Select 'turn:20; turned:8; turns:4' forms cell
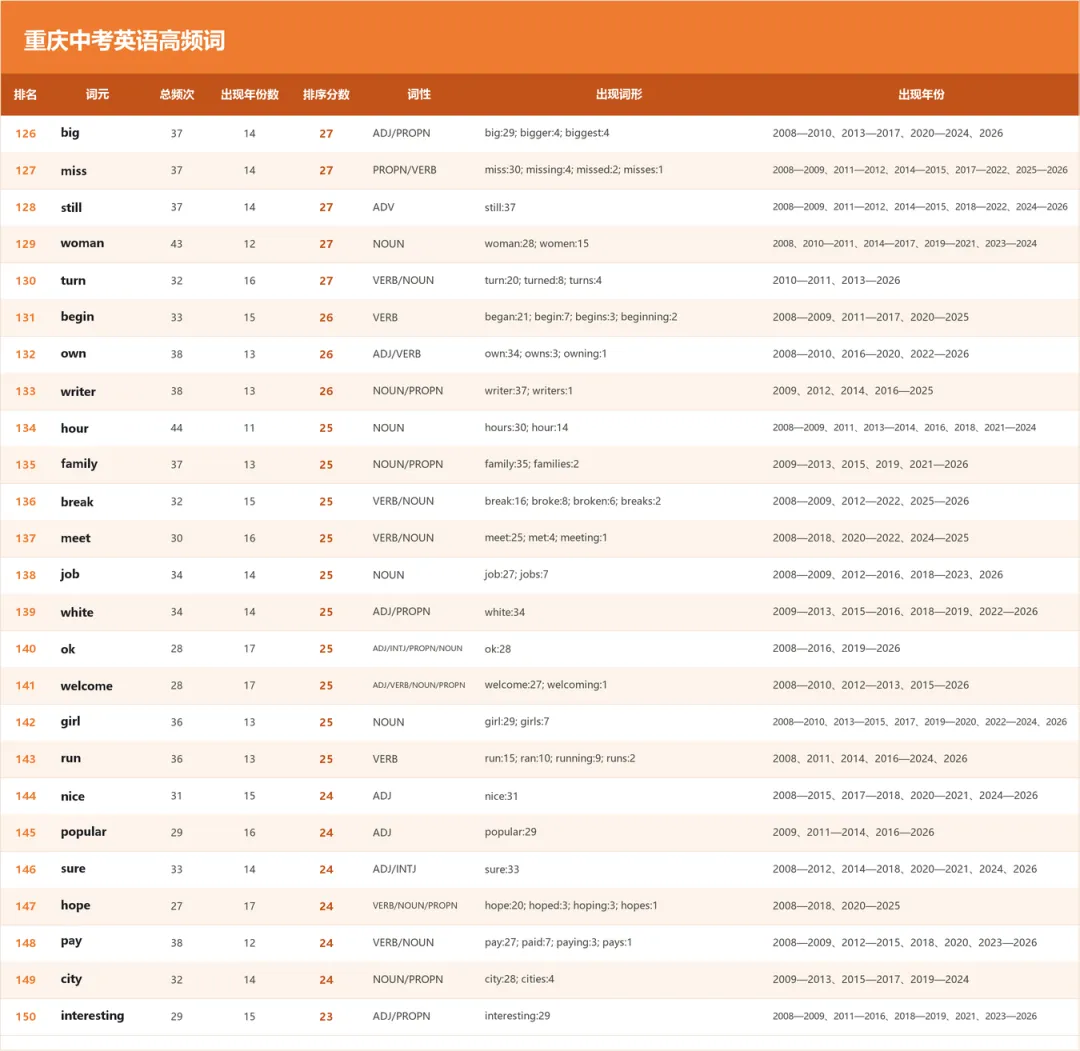Viewport: 1080px width, 1051px height. [543, 280]
